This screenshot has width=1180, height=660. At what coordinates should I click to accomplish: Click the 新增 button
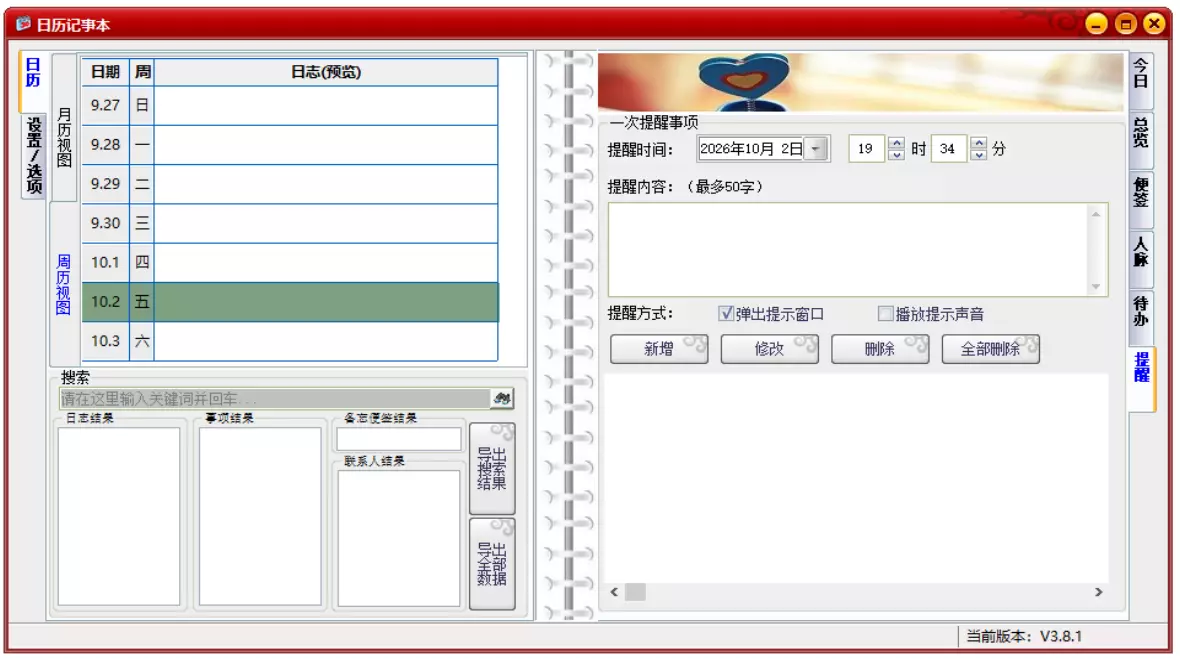click(659, 349)
